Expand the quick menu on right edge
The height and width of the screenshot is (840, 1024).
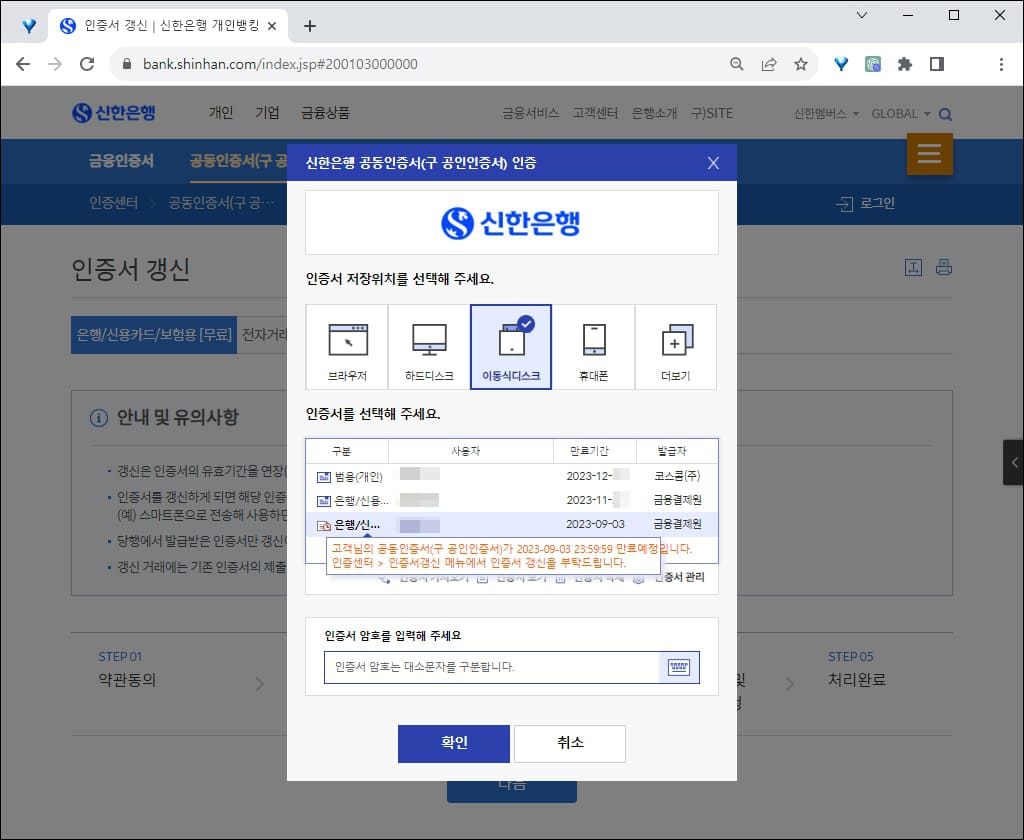[1013, 462]
